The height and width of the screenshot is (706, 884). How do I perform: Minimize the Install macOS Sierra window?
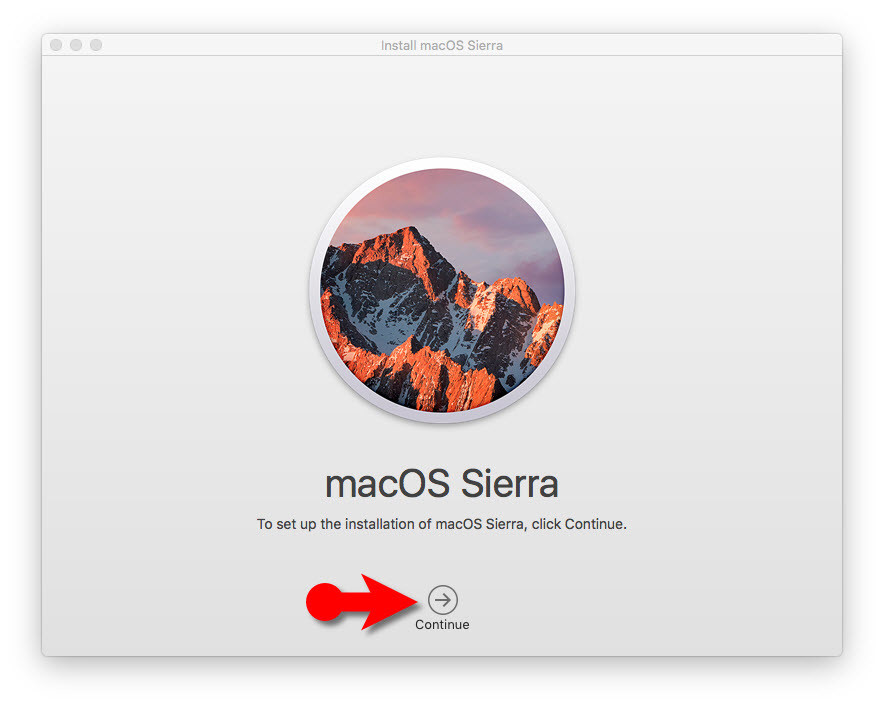point(76,45)
